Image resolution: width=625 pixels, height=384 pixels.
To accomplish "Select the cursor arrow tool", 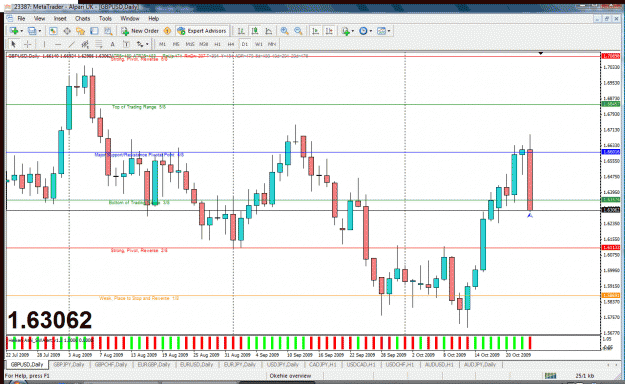I will click(14, 44).
